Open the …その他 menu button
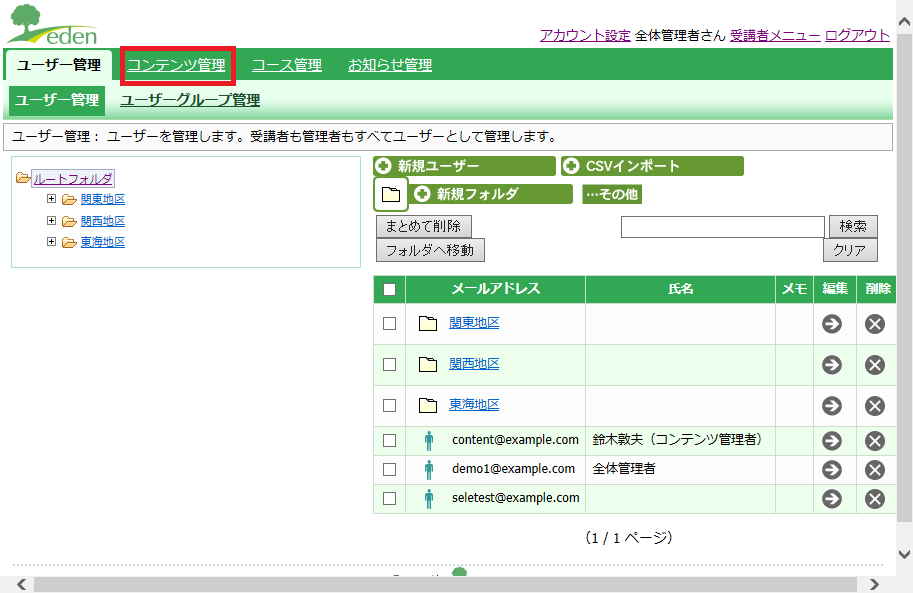 [612, 194]
